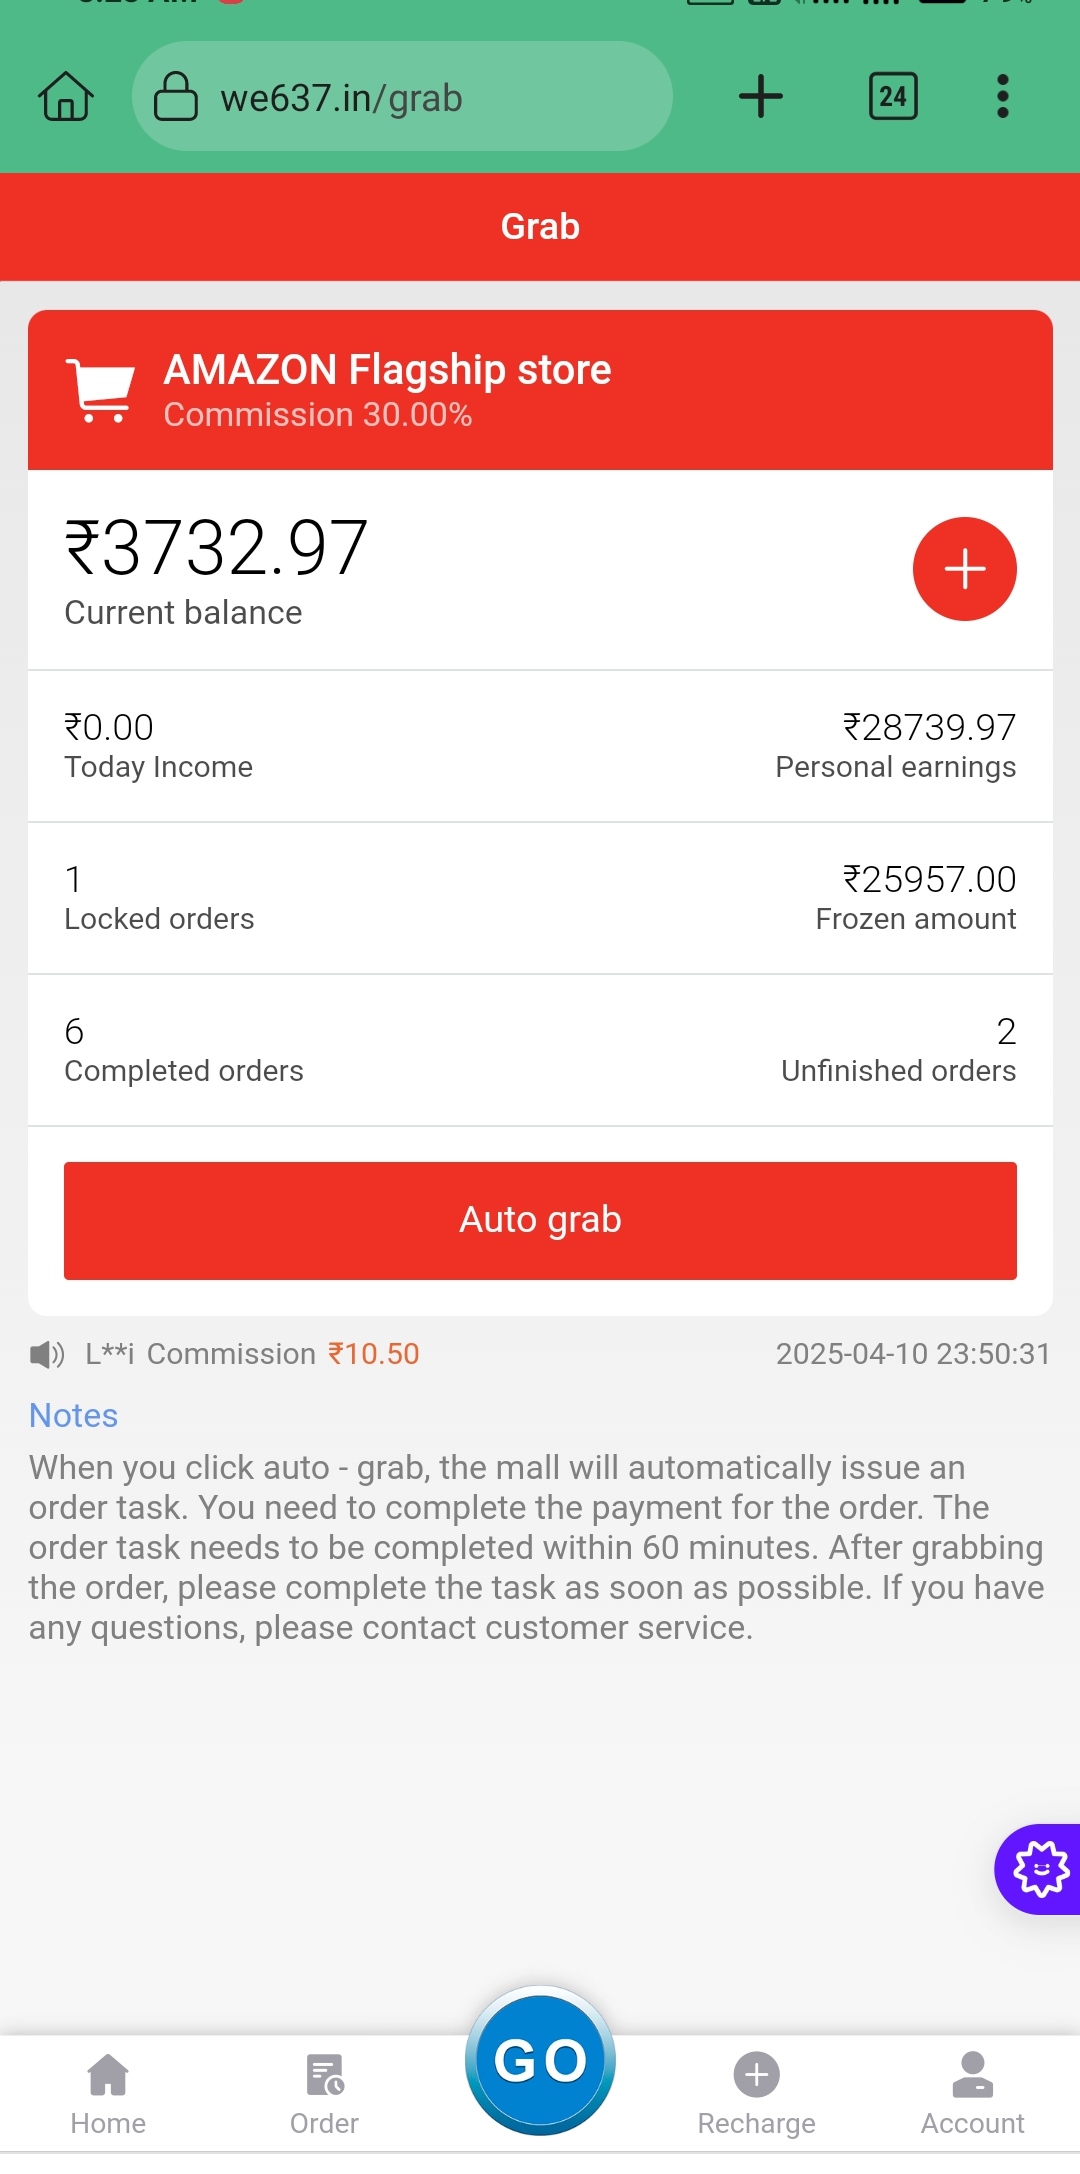1080x2174 pixels.
Task: Tap the browser home icon
Action: (66, 97)
